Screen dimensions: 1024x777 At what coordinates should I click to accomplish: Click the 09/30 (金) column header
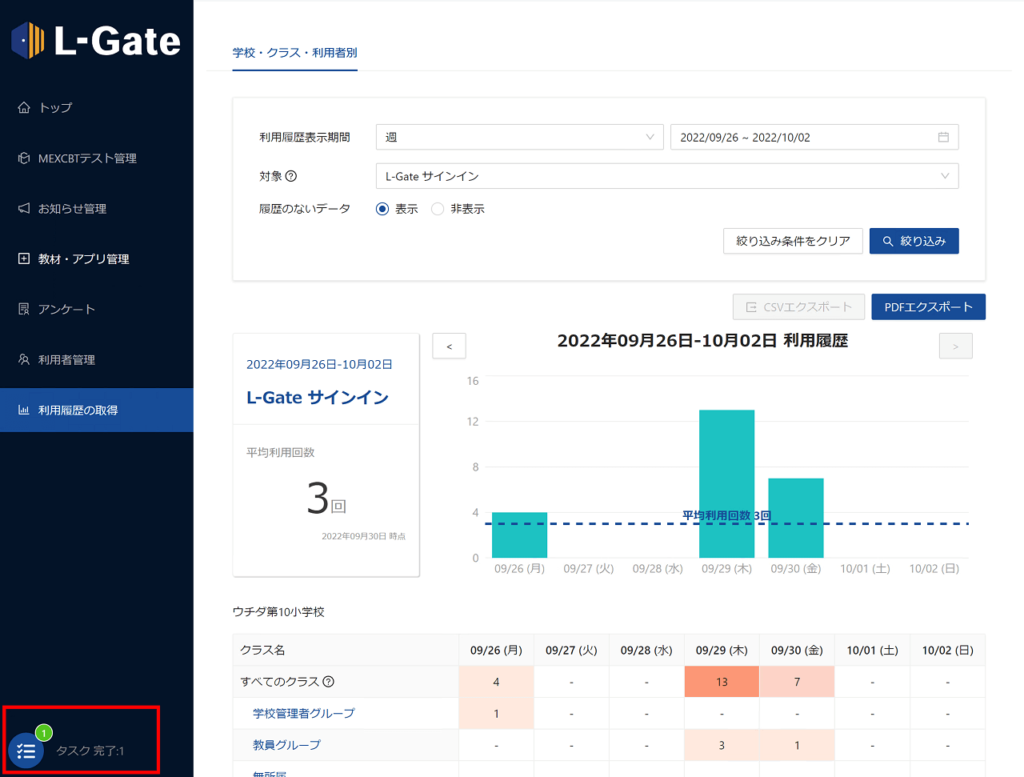(x=797, y=650)
